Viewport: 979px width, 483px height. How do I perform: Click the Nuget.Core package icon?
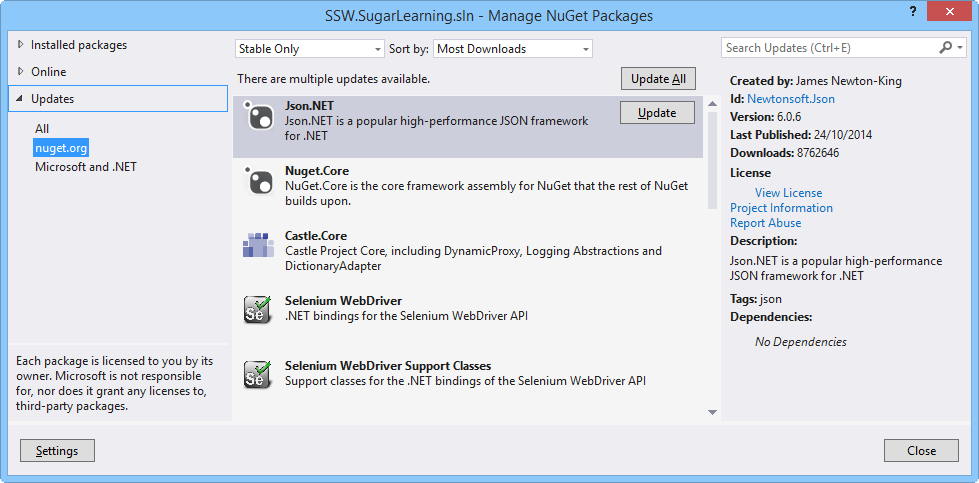coord(259,181)
